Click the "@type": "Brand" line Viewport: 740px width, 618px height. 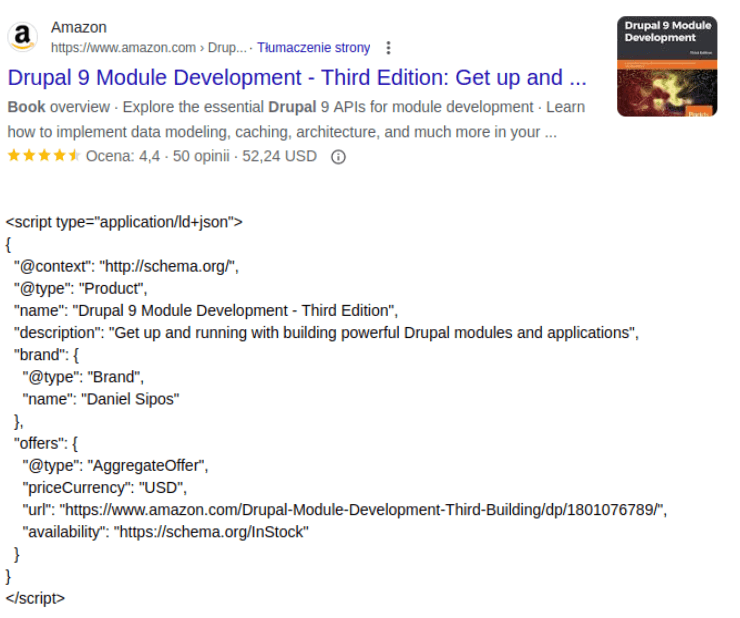pos(83,377)
